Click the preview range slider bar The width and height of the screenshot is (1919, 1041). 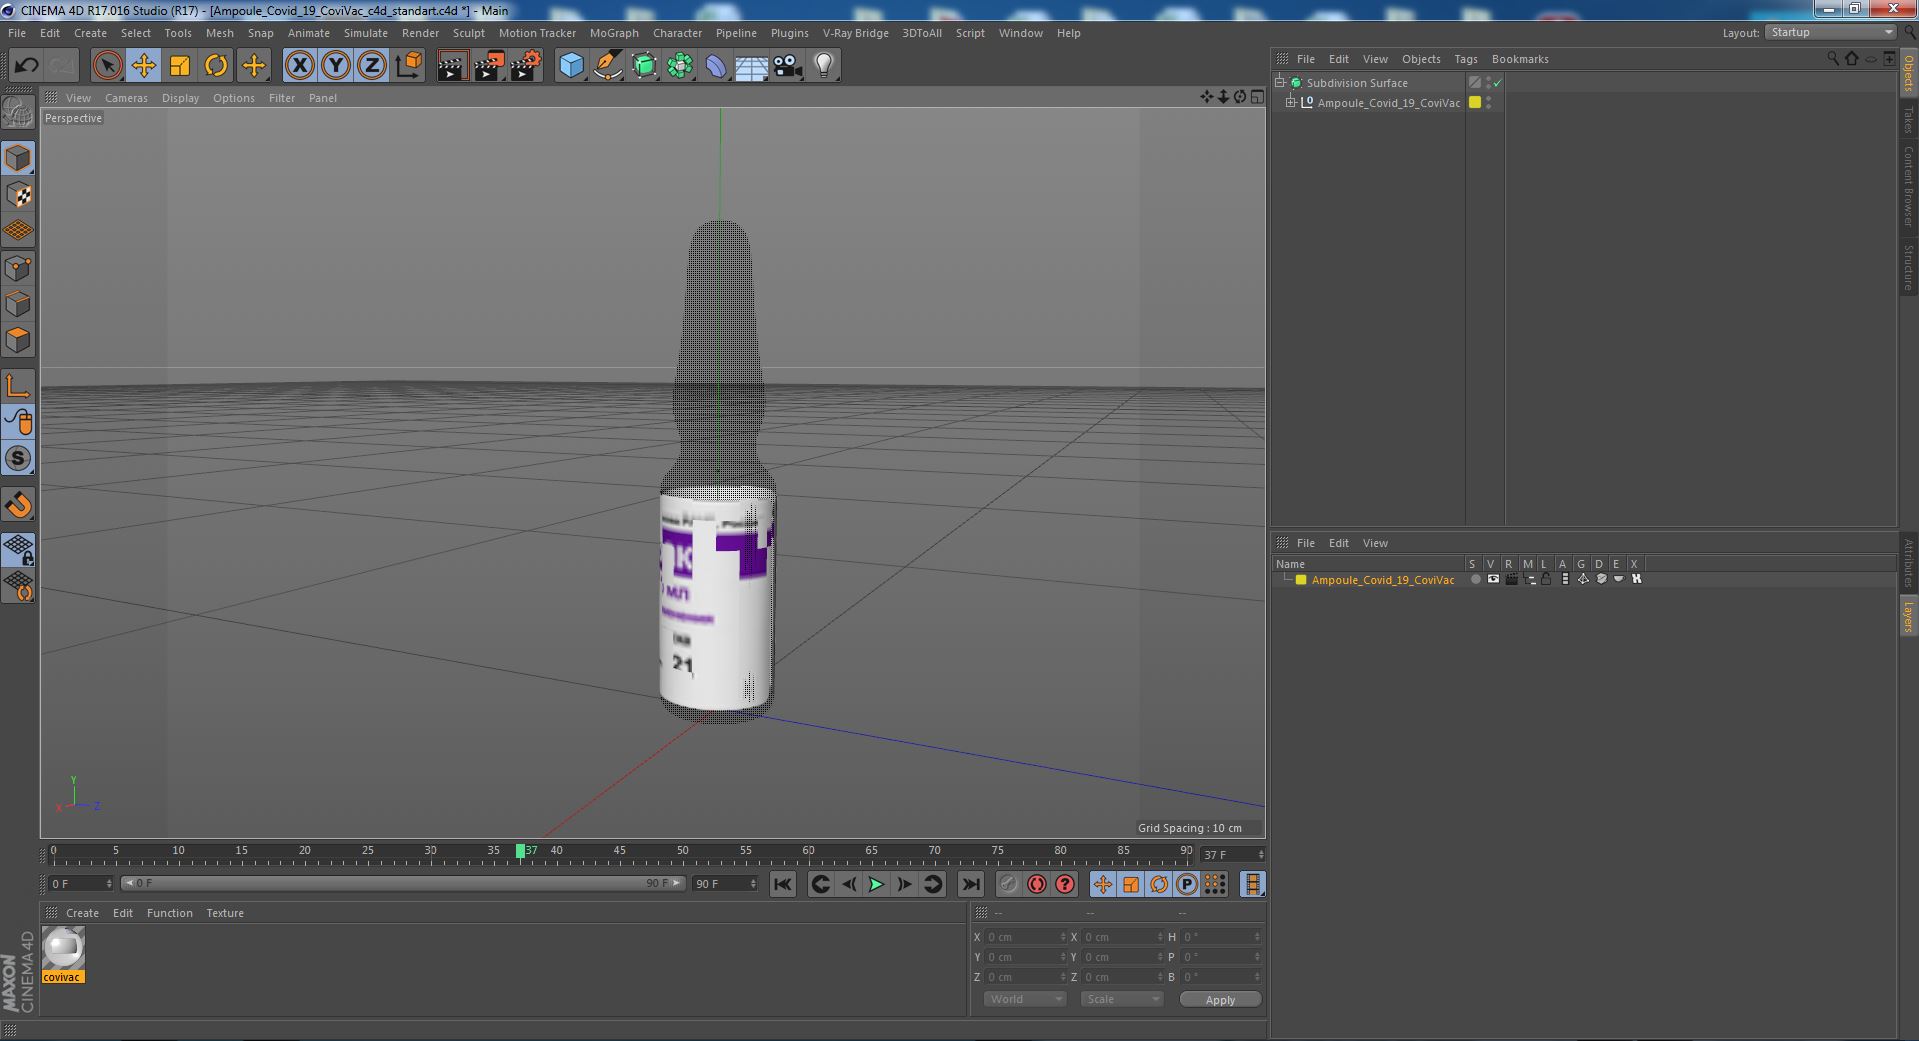(402, 883)
